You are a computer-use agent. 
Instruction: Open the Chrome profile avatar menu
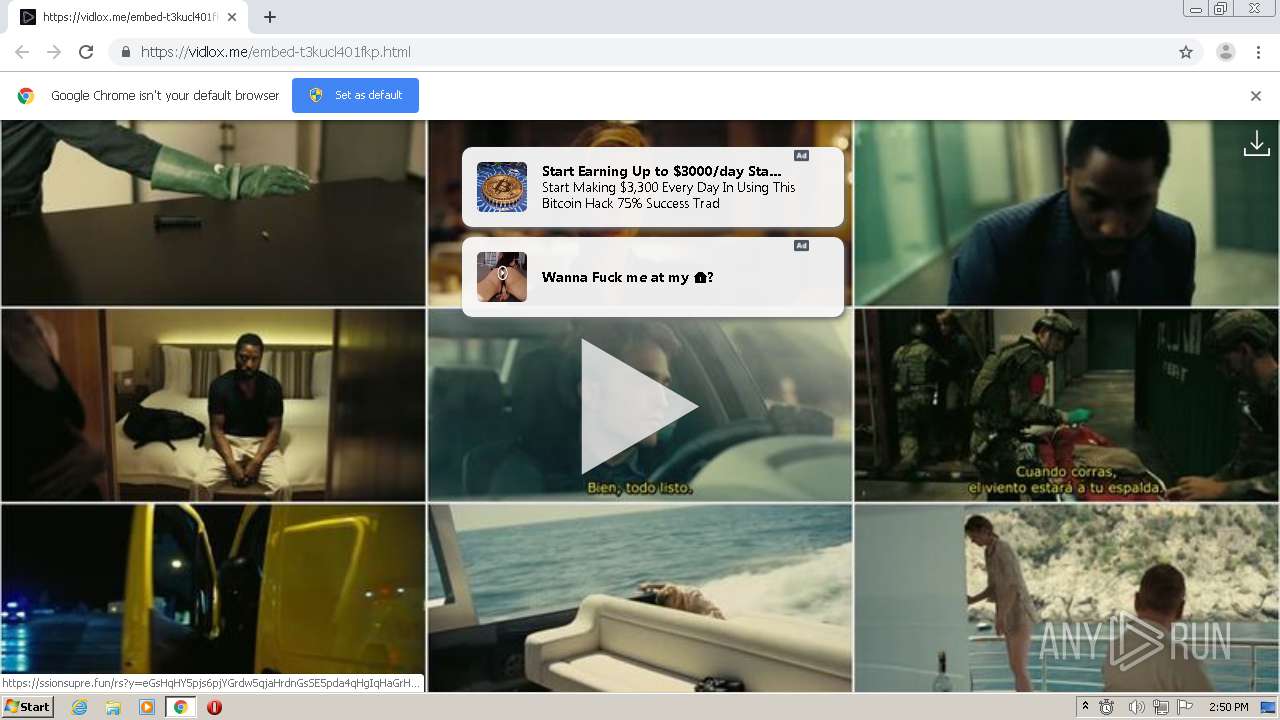click(1225, 52)
